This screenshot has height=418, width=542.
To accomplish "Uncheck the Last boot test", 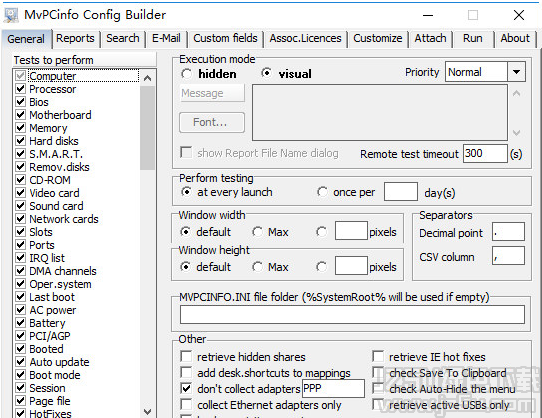I will click(x=21, y=297).
